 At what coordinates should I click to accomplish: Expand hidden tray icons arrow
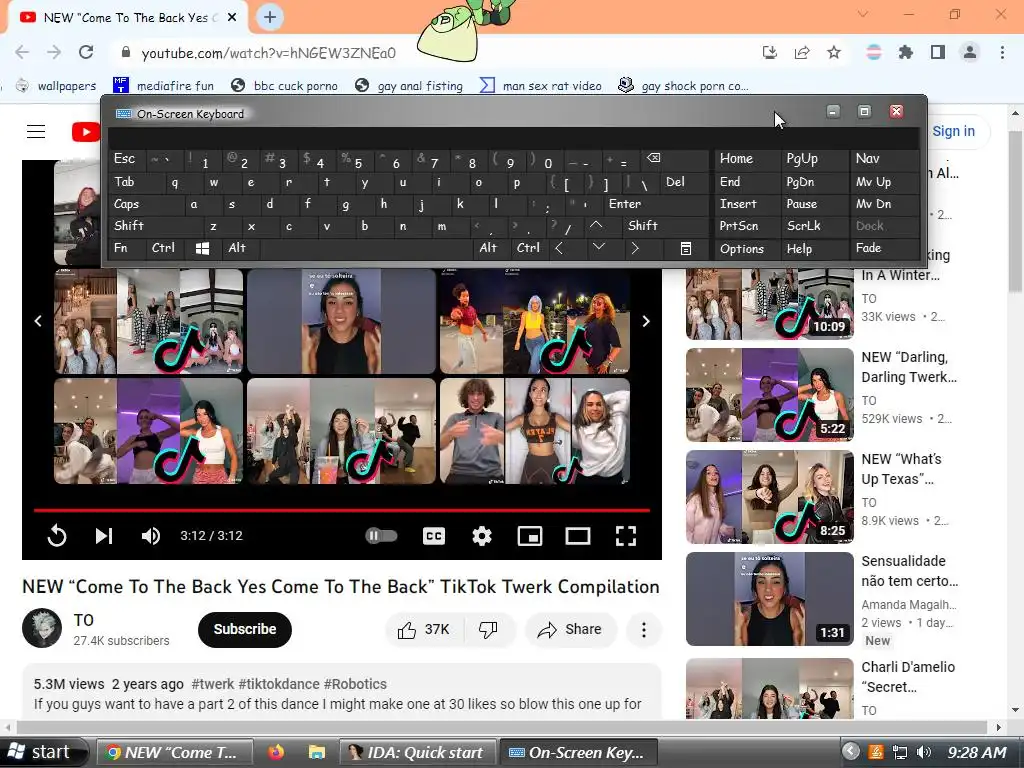point(850,752)
